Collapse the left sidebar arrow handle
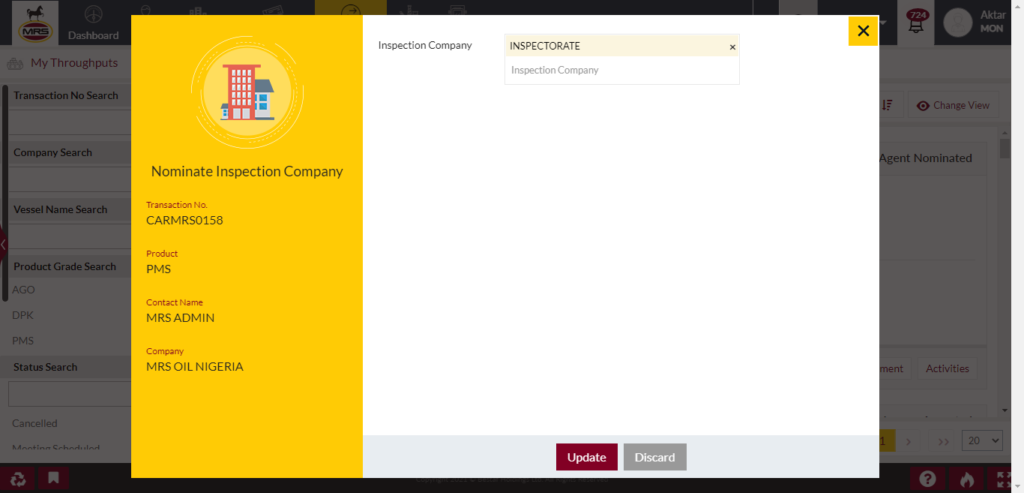Viewport: 1024px width, 493px height. (3, 245)
